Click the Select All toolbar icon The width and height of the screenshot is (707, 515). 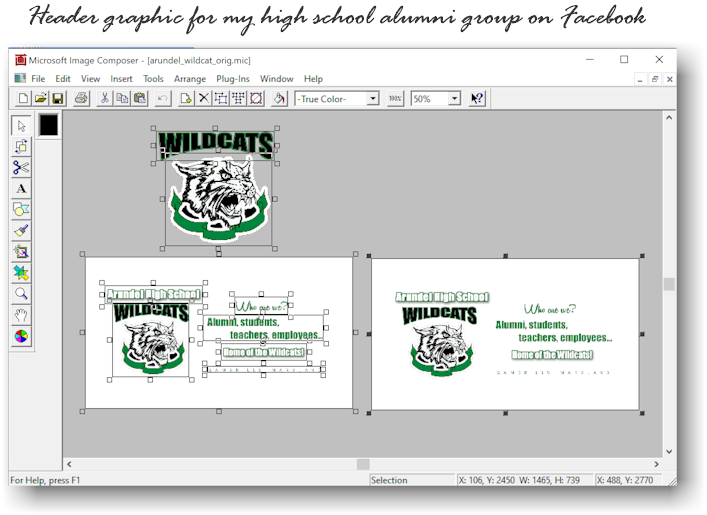tap(239, 98)
